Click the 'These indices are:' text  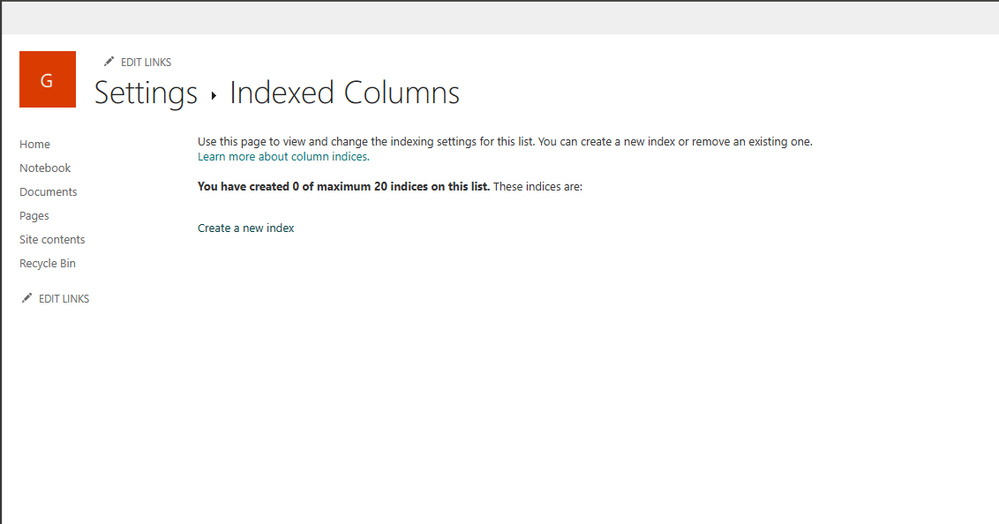(x=538, y=187)
